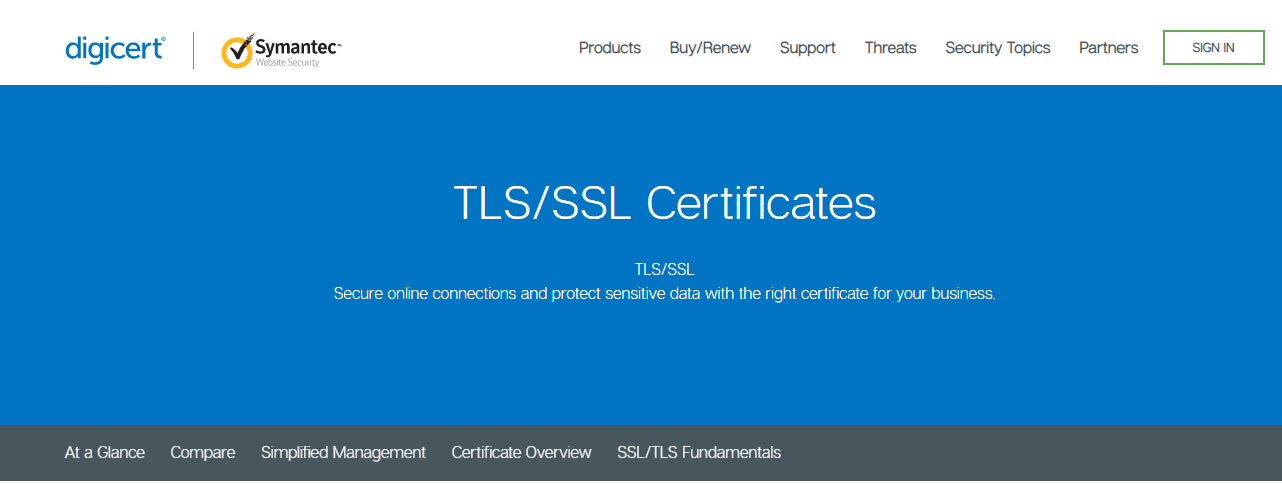Open the Buy/Renew menu
The height and width of the screenshot is (484, 1282).
click(710, 48)
